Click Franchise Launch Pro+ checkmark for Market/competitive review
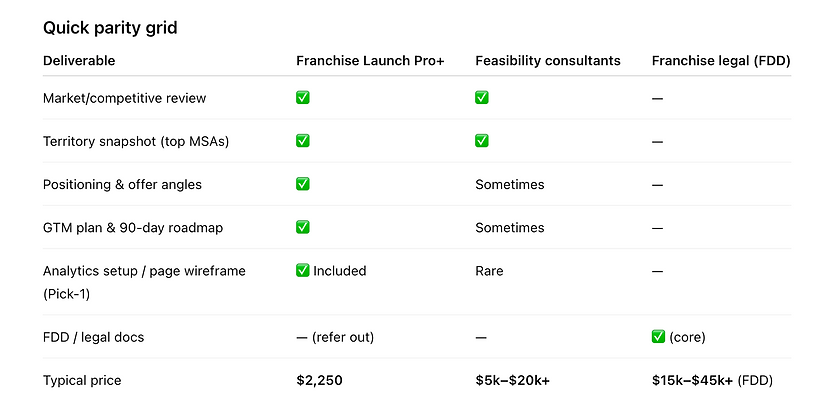Viewport: 837px width, 417px height. tap(303, 98)
